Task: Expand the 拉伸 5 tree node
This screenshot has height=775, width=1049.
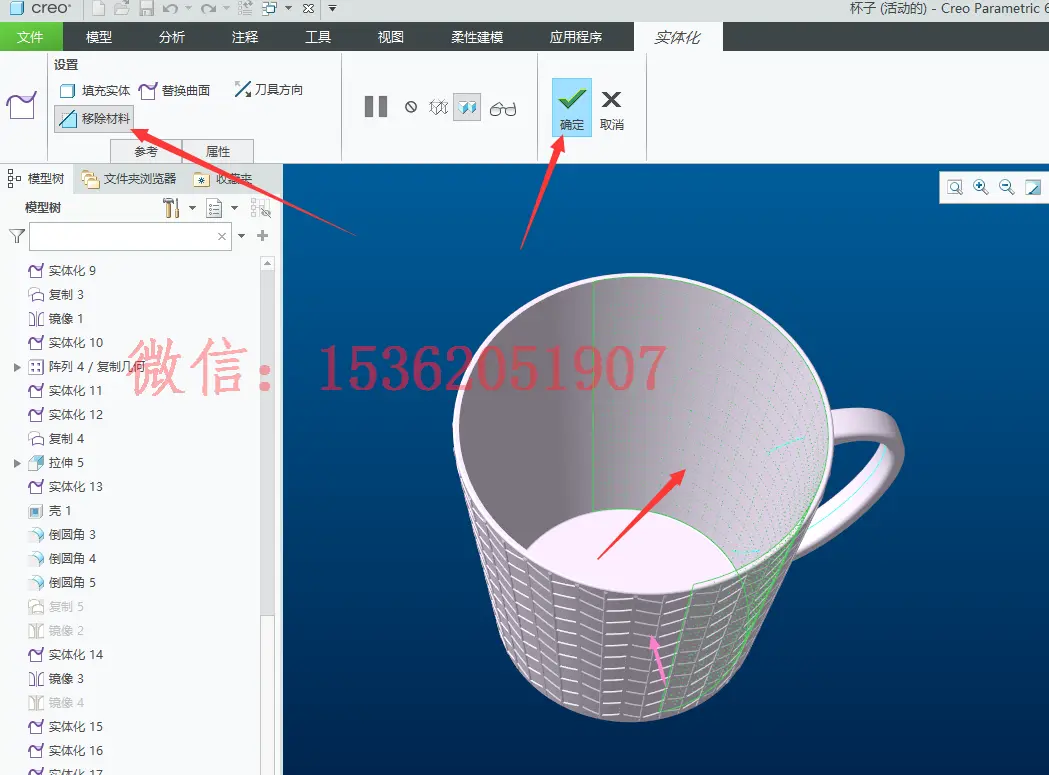Action: coord(17,462)
